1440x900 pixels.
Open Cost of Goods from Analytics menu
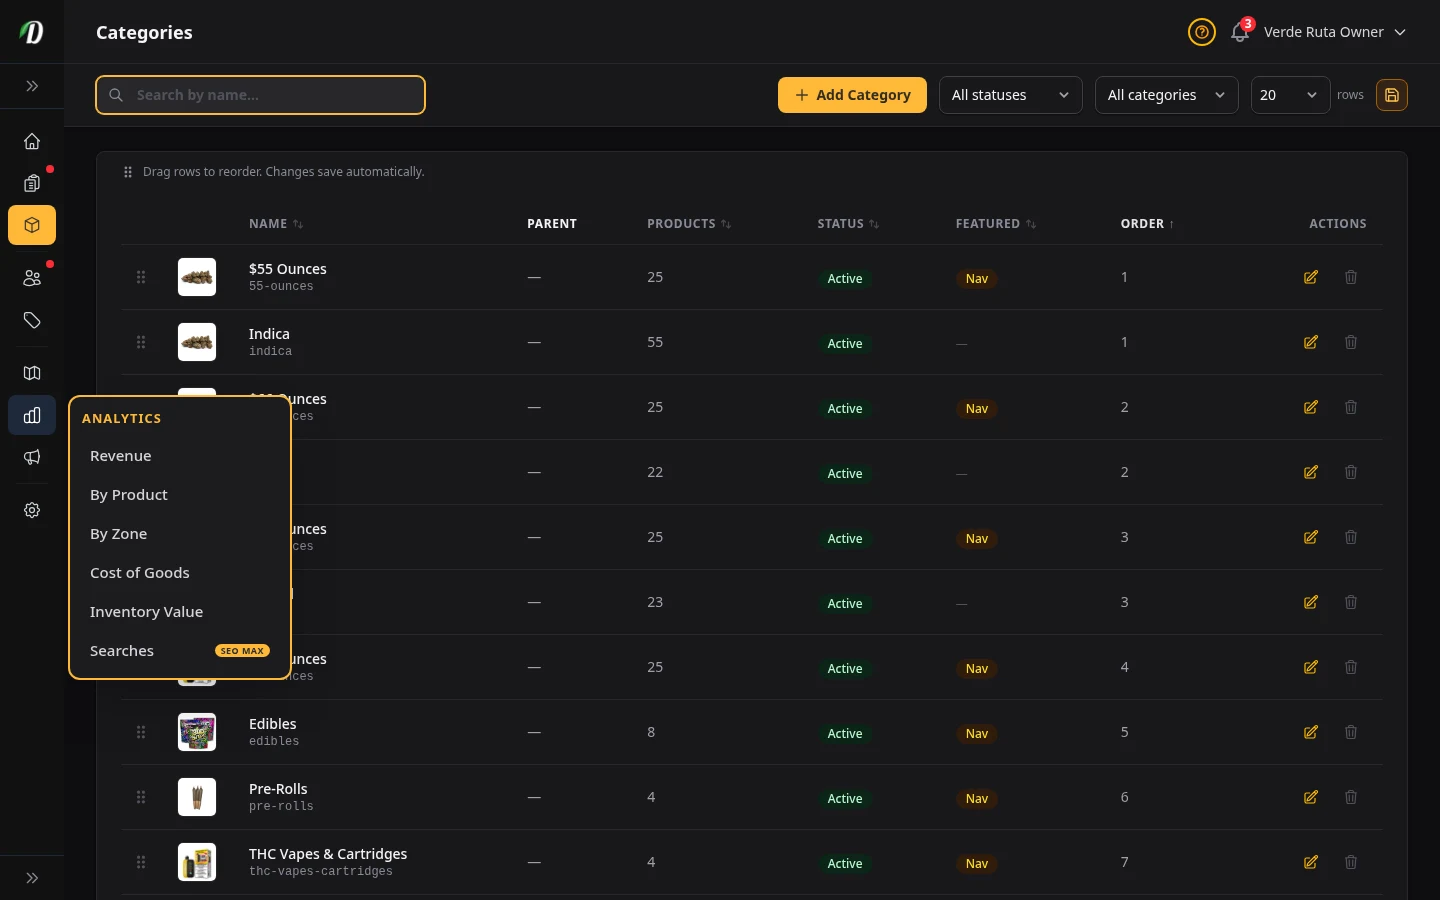pyautogui.click(x=140, y=572)
